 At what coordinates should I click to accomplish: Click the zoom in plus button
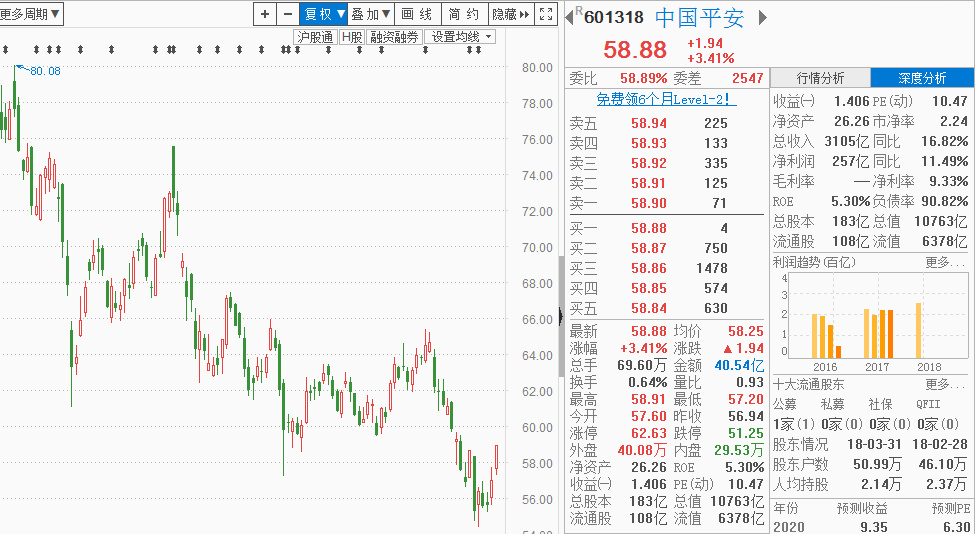click(265, 14)
